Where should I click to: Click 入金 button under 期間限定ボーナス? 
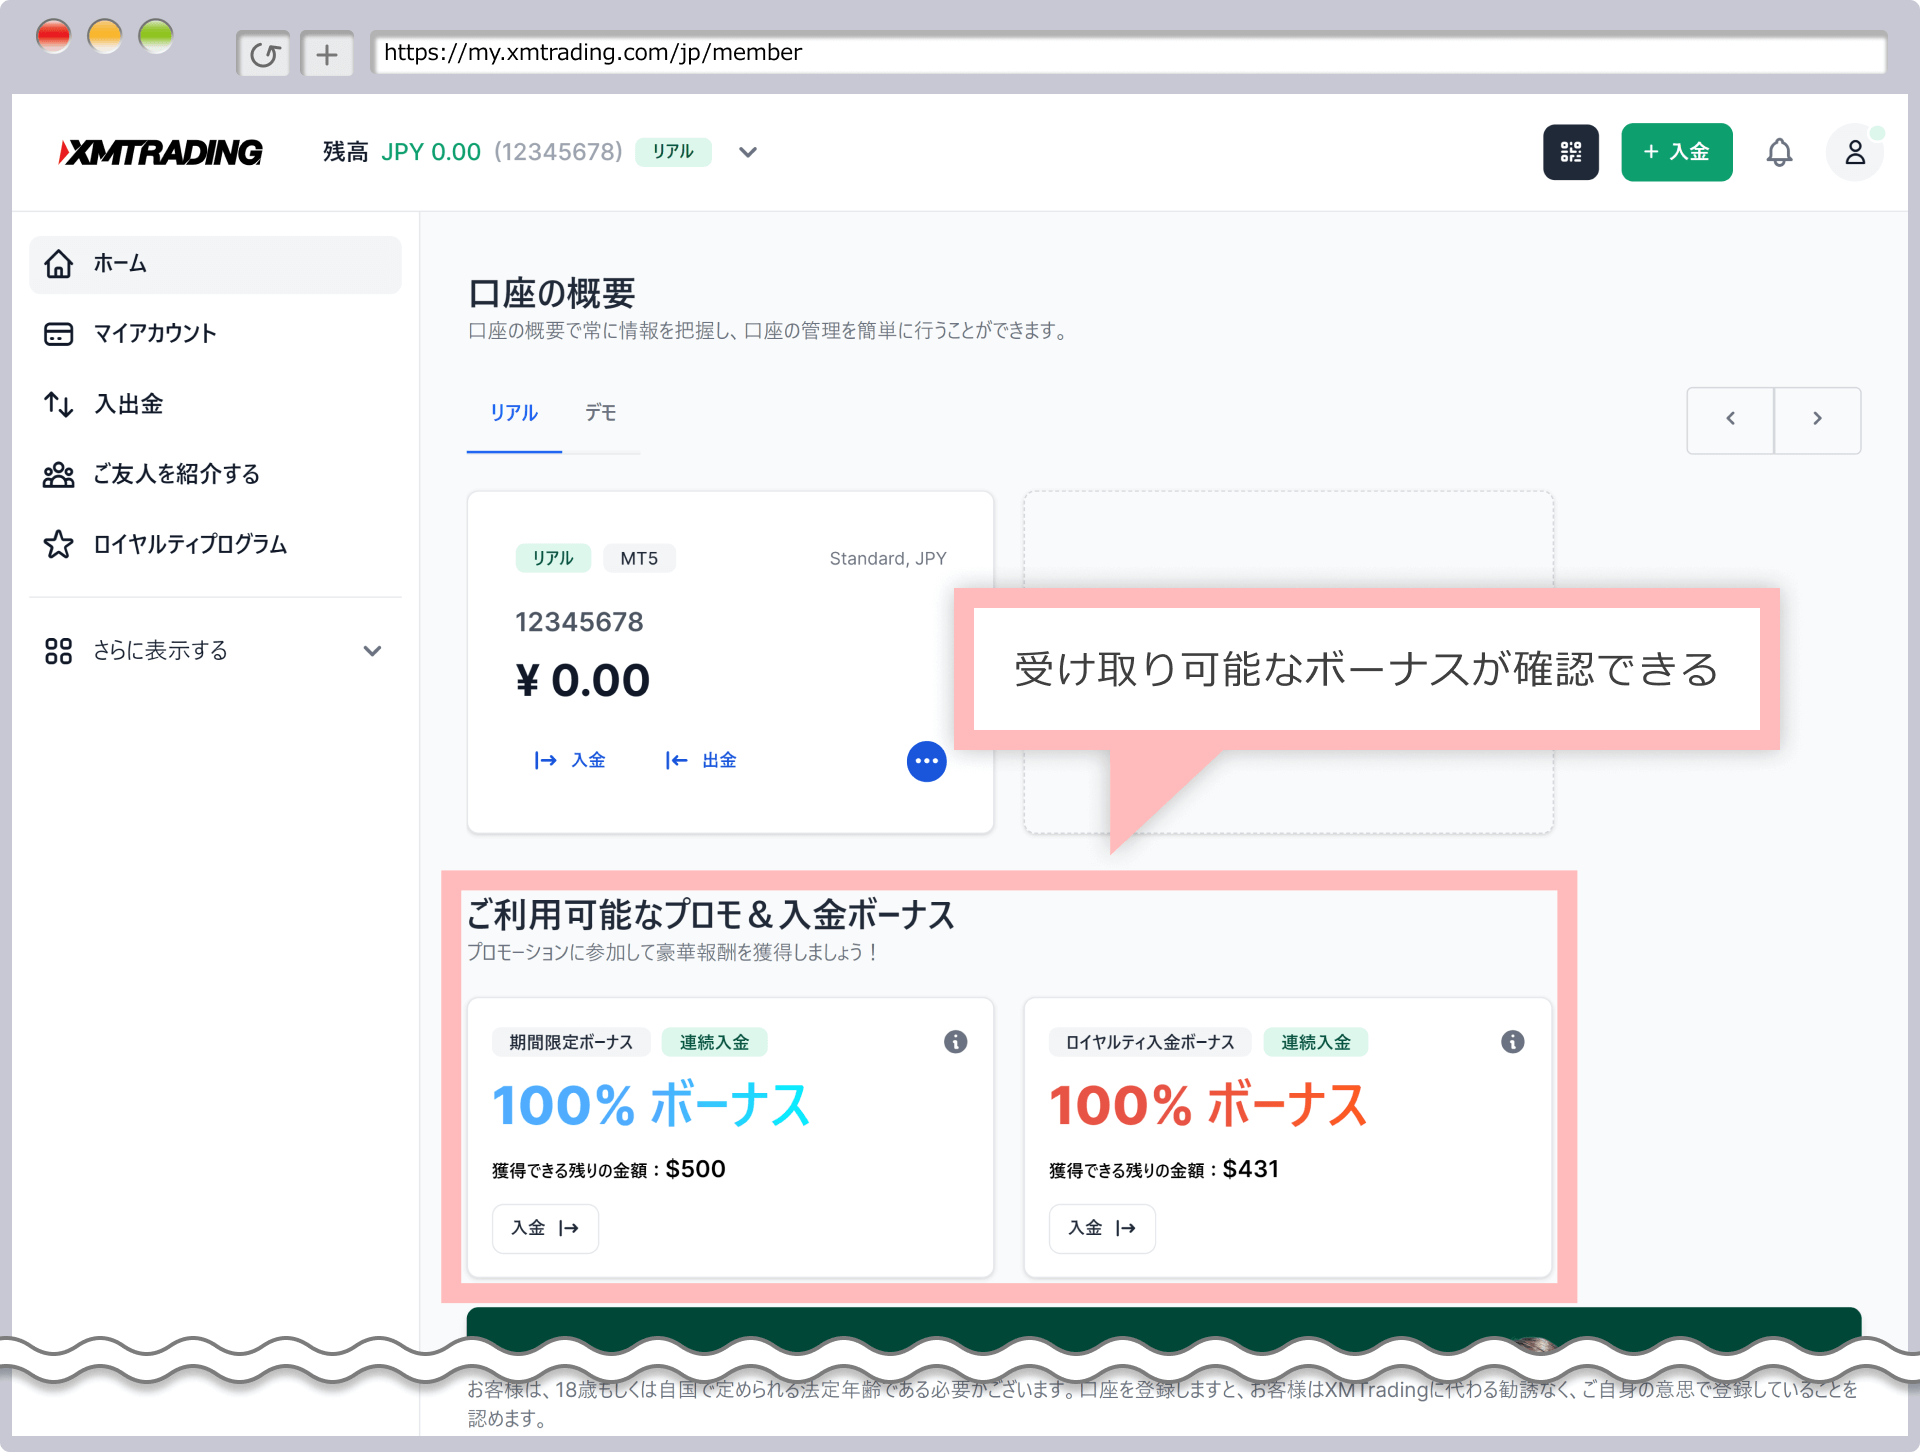[x=545, y=1228]
